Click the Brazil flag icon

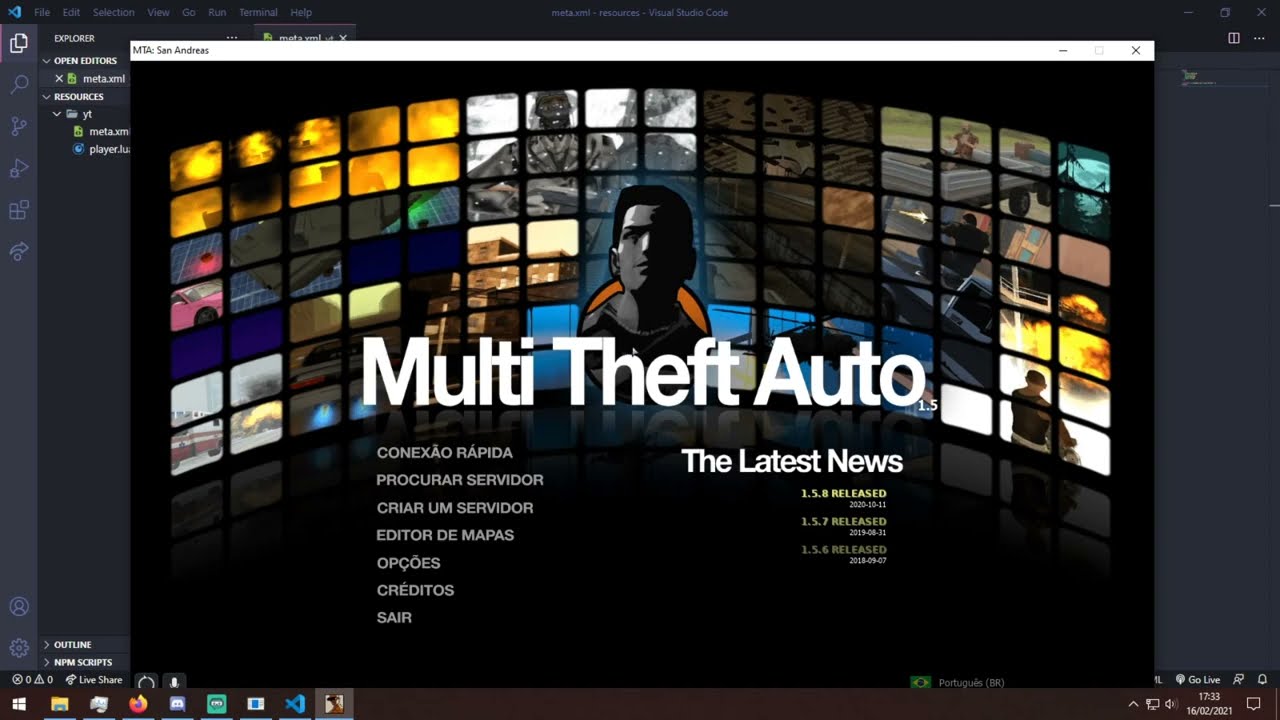[920, 683]
